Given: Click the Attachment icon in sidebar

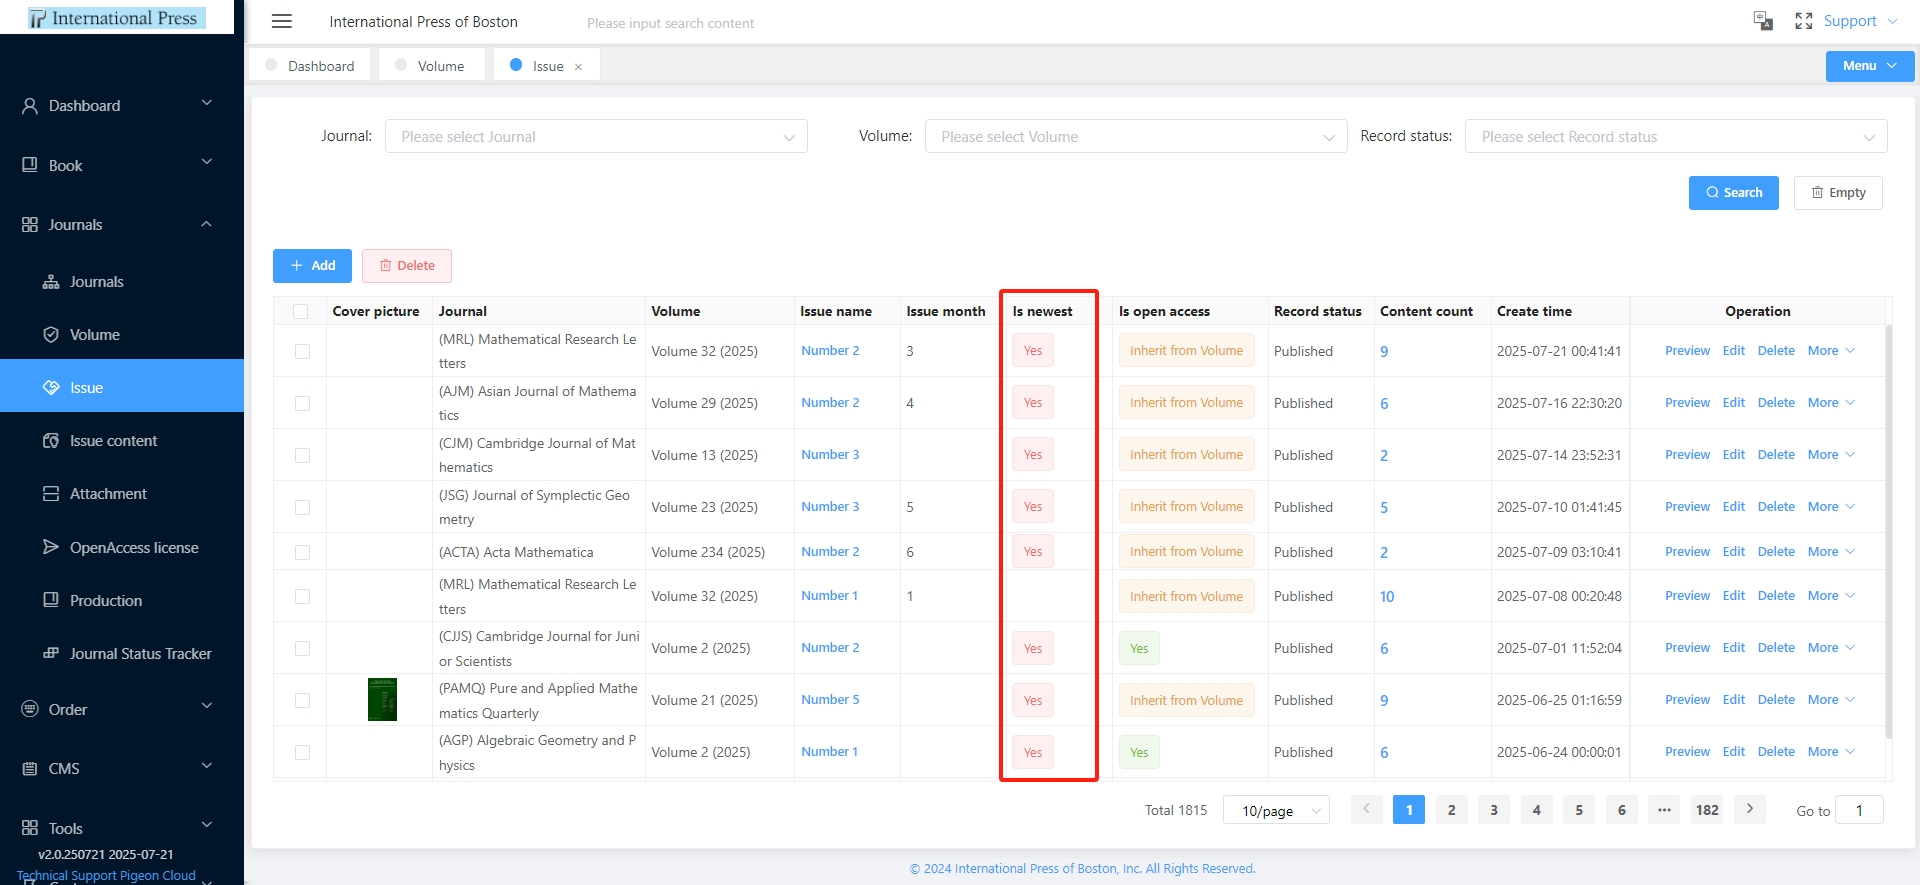Looking at the screenshot, I should 51,494.
